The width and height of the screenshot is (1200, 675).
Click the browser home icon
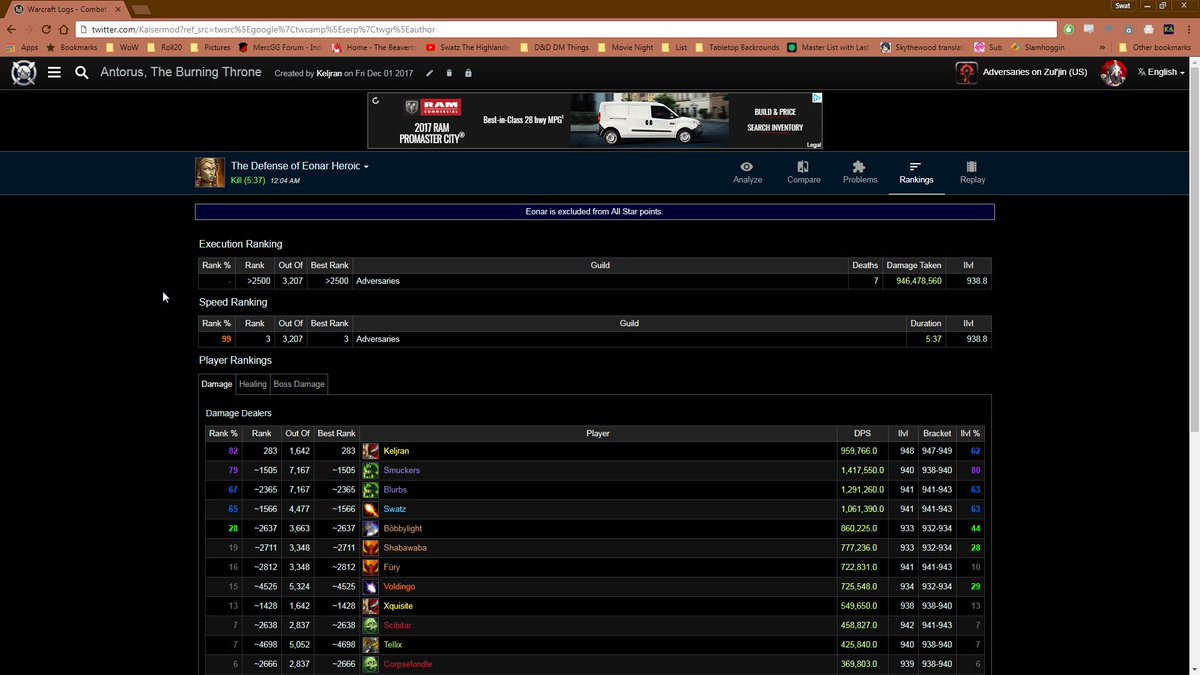62,29
